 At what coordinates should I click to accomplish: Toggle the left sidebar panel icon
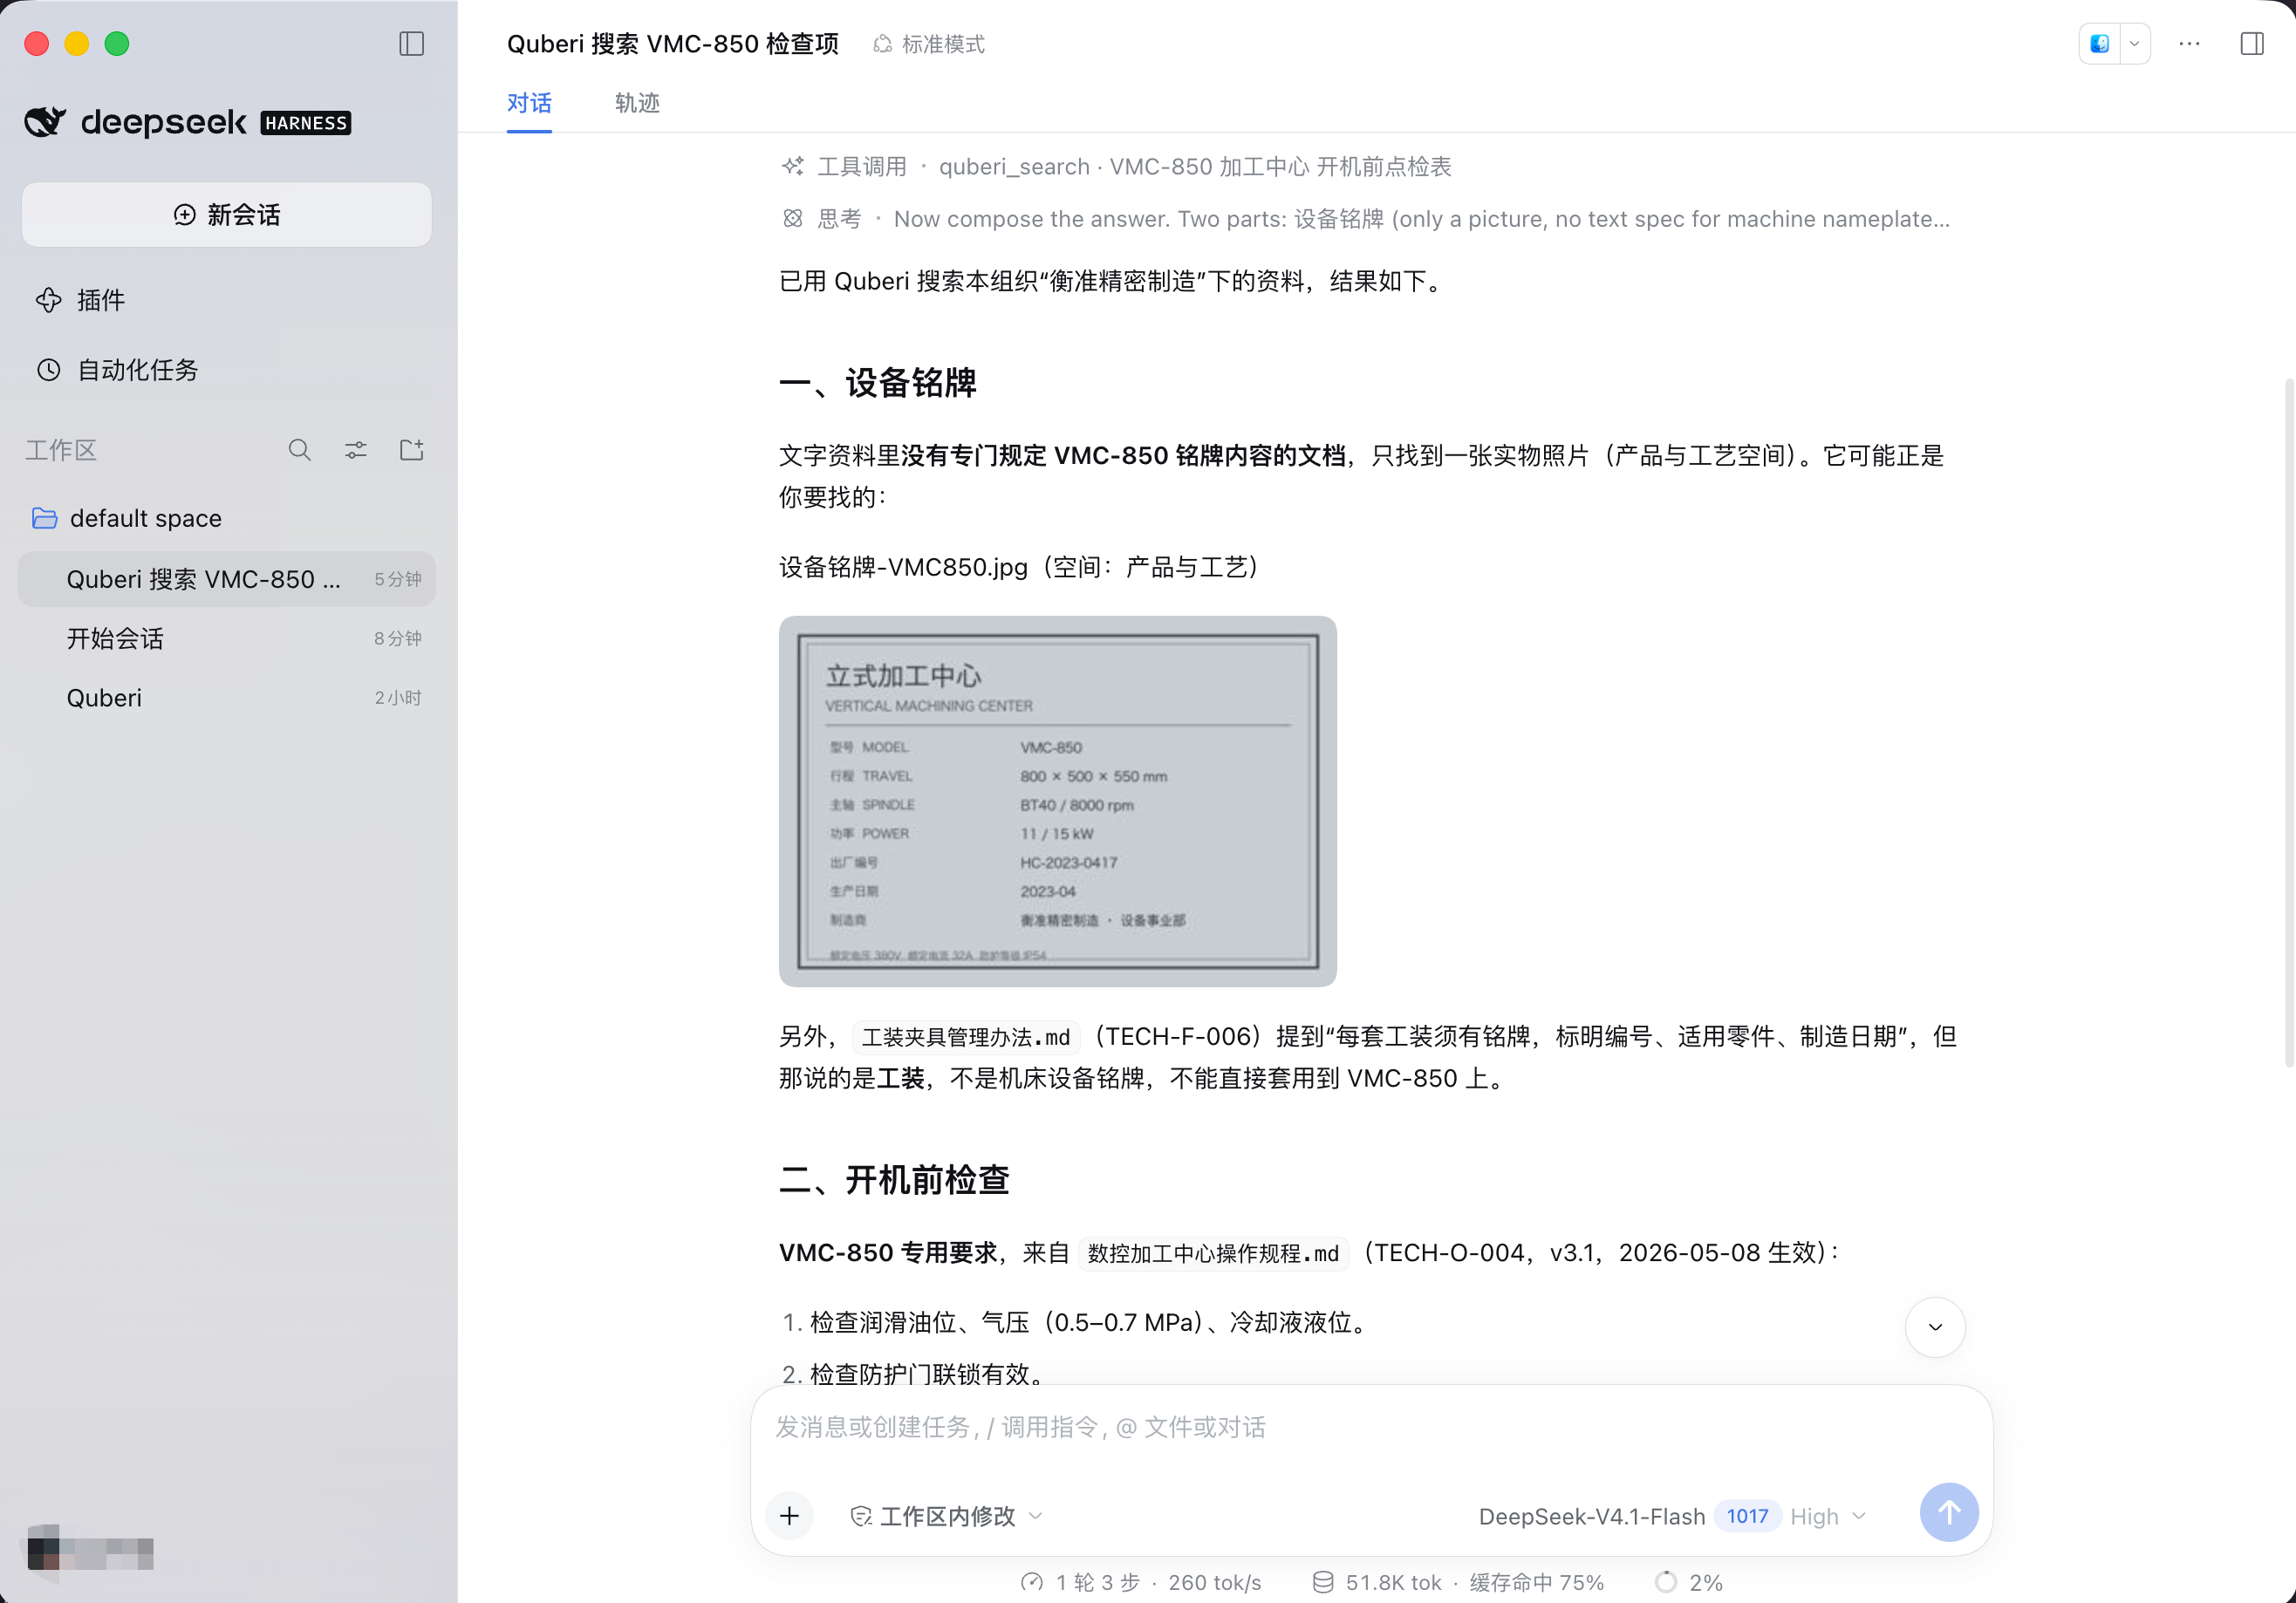click(x=411, y=44)
